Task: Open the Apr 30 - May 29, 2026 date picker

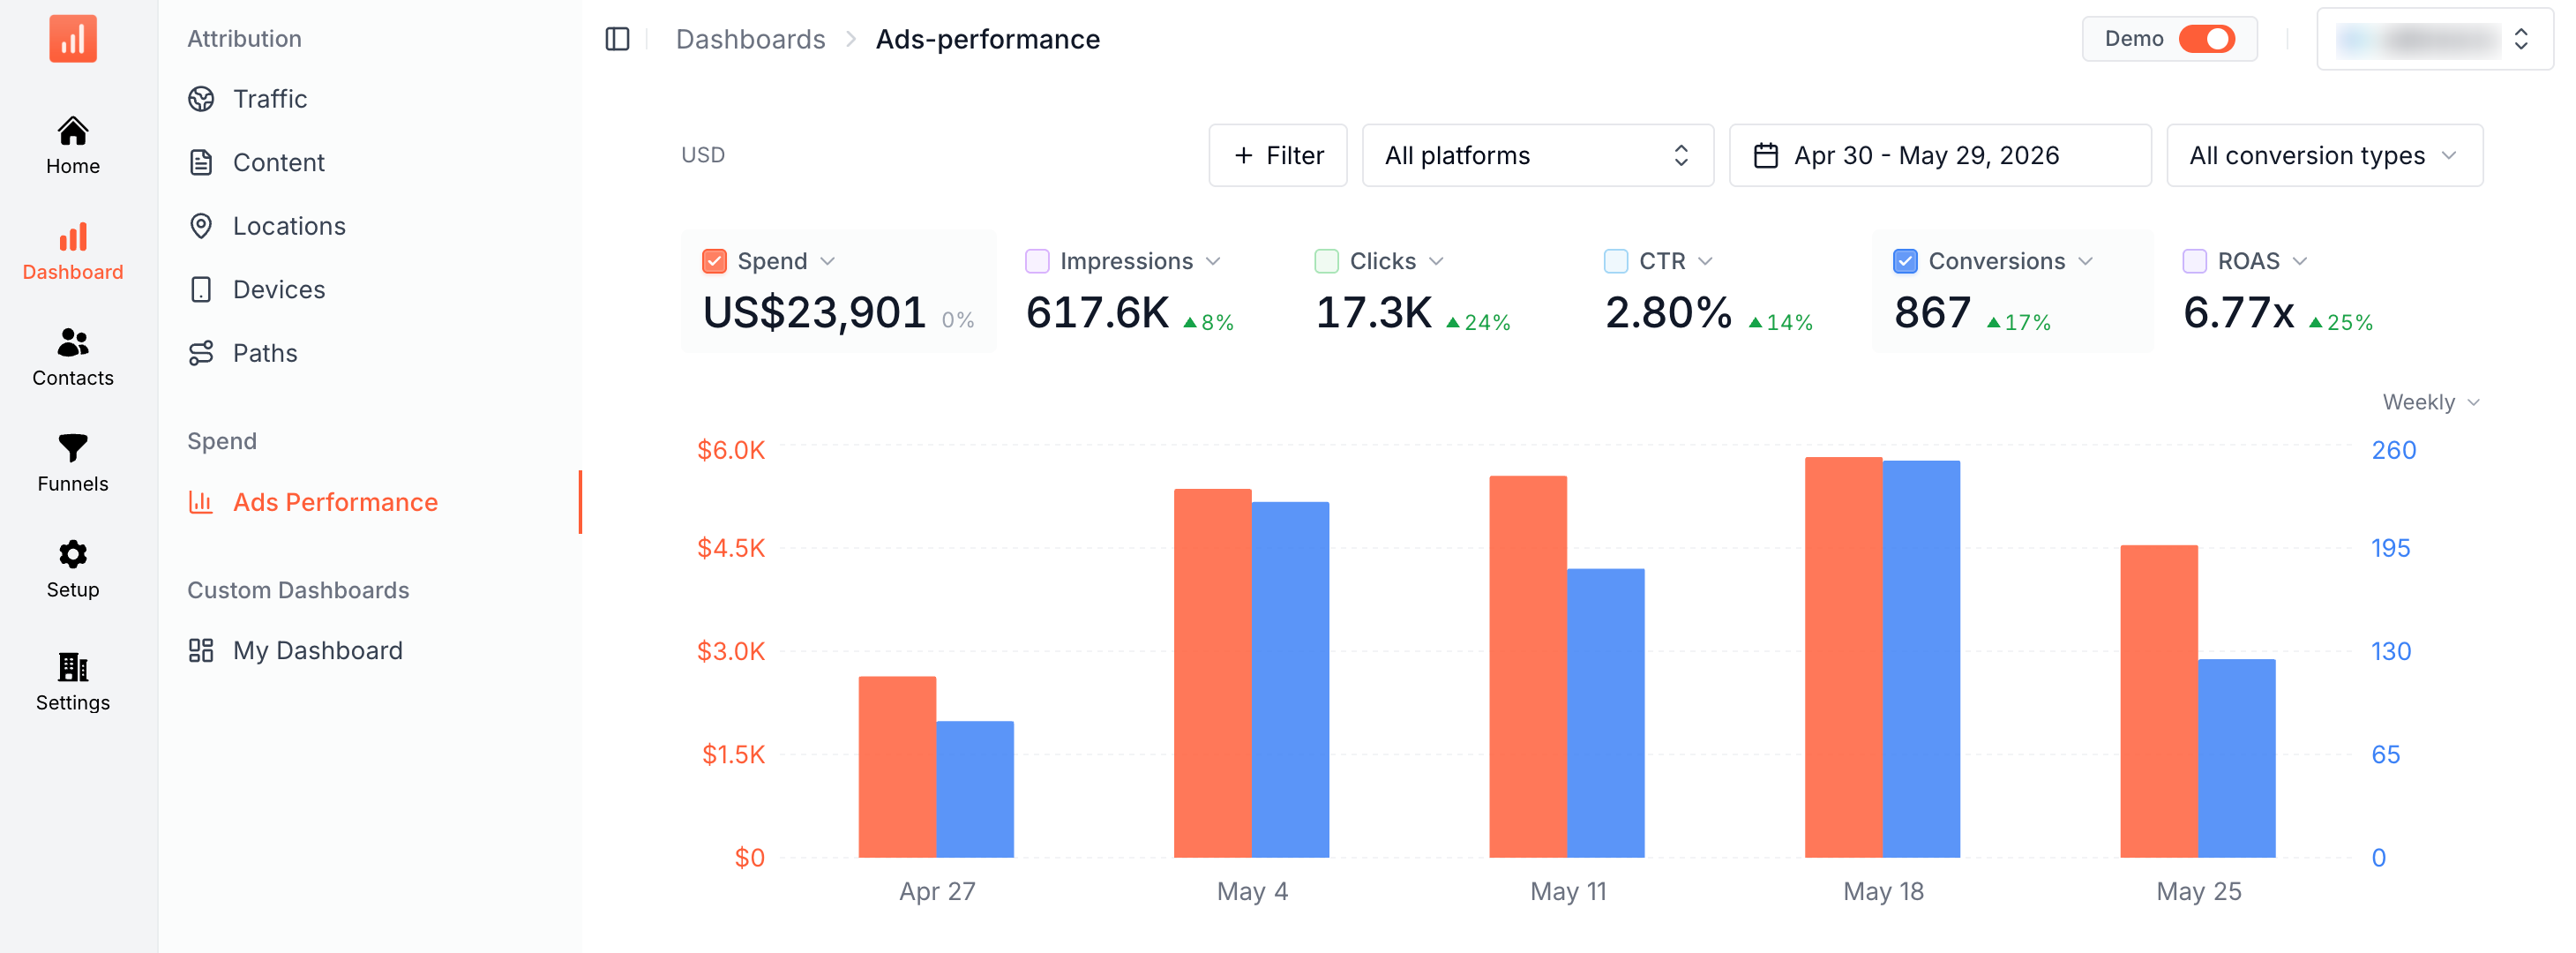Action: pyautogui.click(x=1939, y=156)
